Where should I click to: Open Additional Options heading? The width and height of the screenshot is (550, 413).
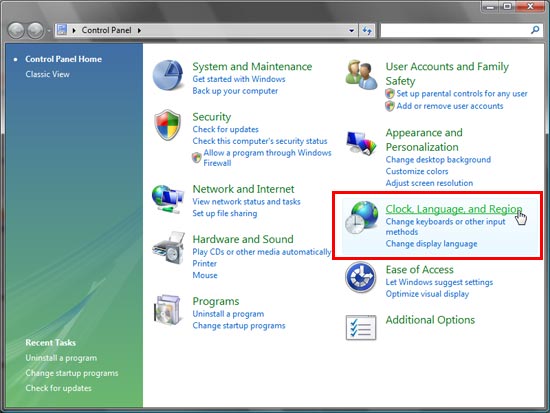(430, 320)
